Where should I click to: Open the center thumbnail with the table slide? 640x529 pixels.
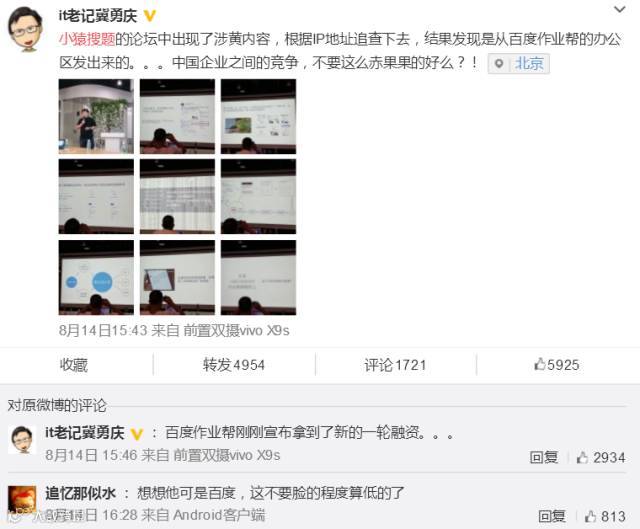coord(177,196)
